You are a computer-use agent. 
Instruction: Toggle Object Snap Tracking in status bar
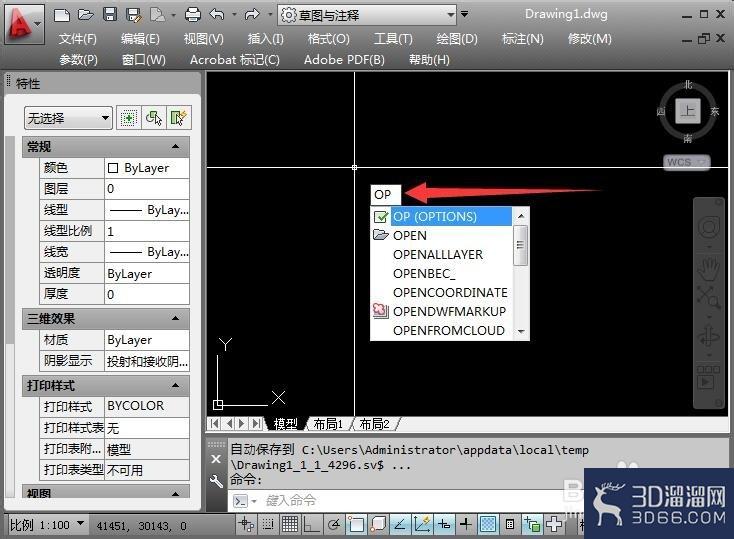tap(400, 524)
